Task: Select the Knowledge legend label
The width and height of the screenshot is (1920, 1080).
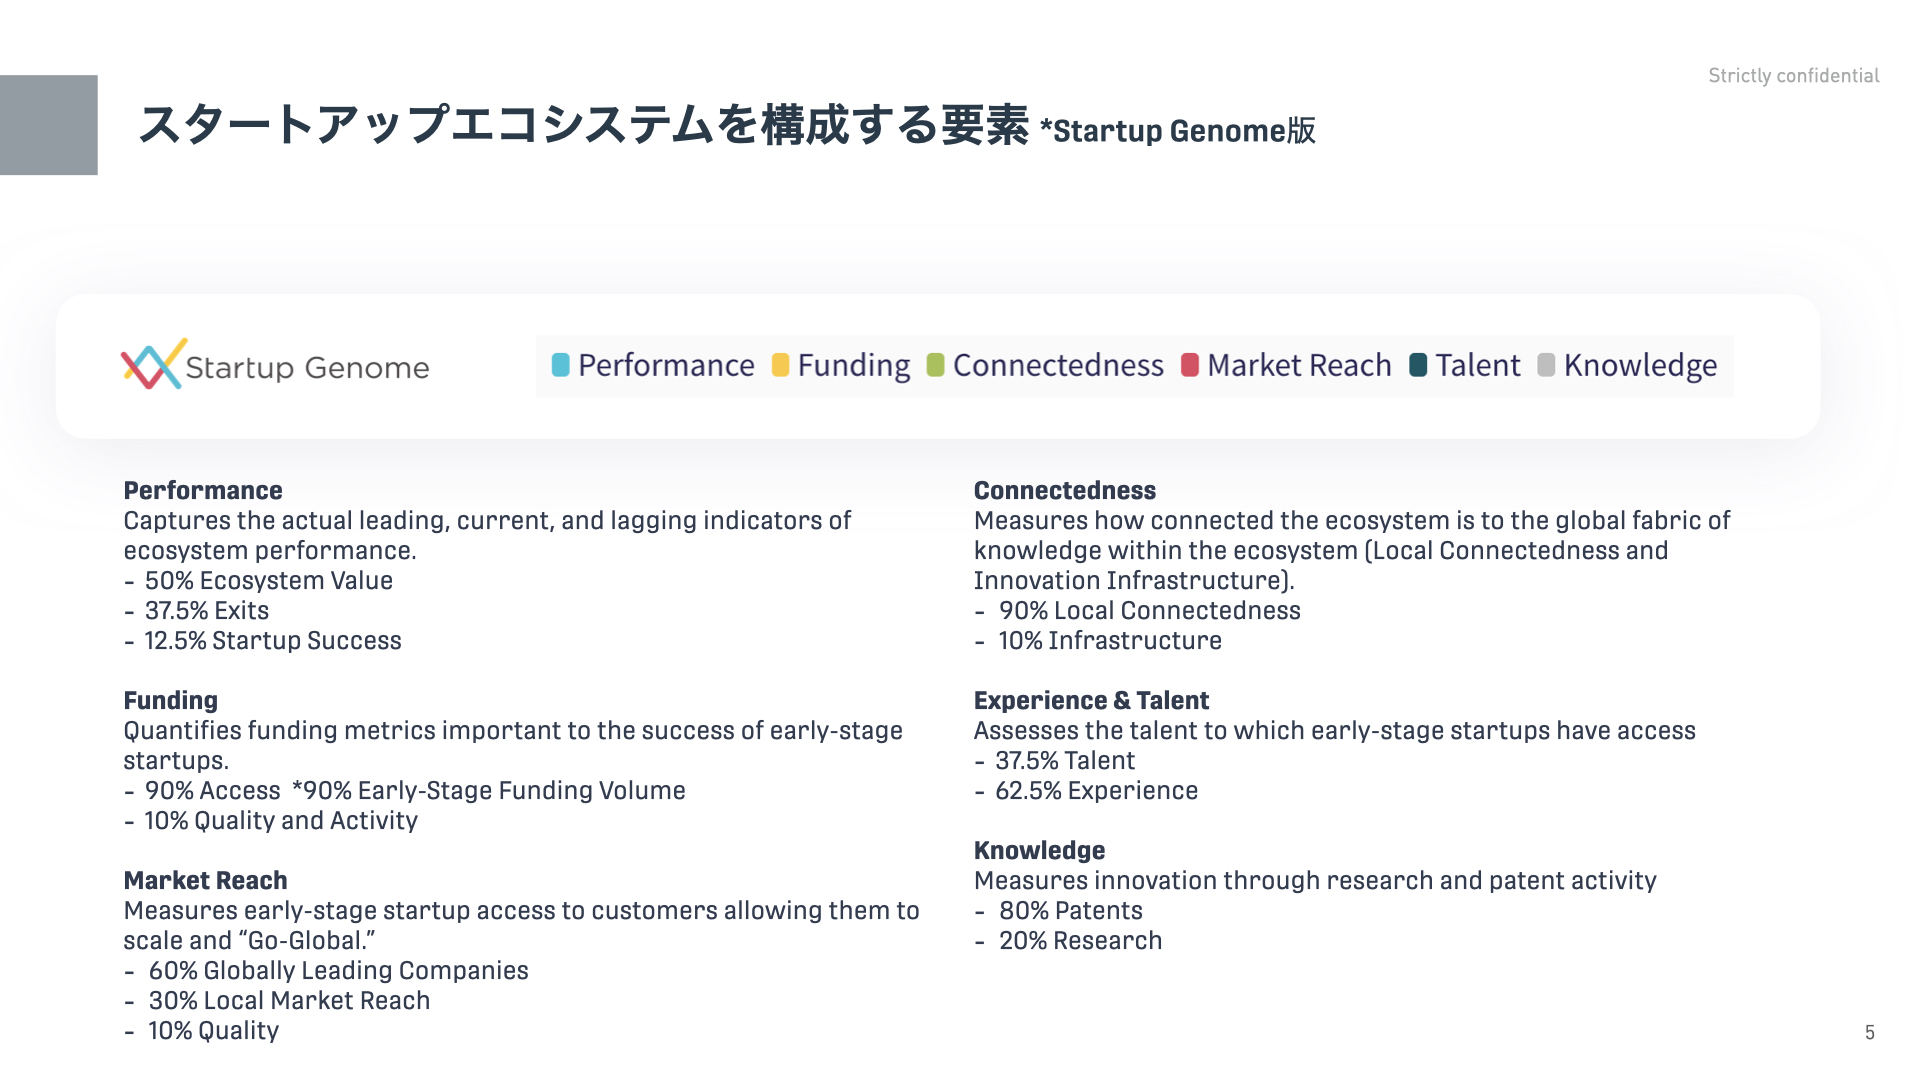Action: 1640,366
